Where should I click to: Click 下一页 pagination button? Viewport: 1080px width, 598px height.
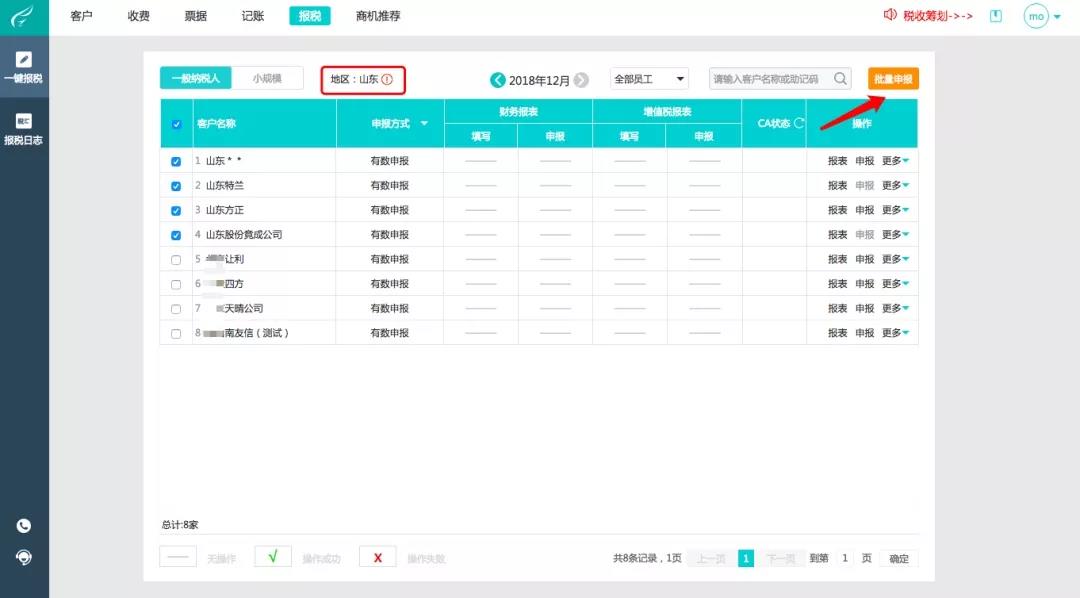pyautogui.click(x=781, y=558)
